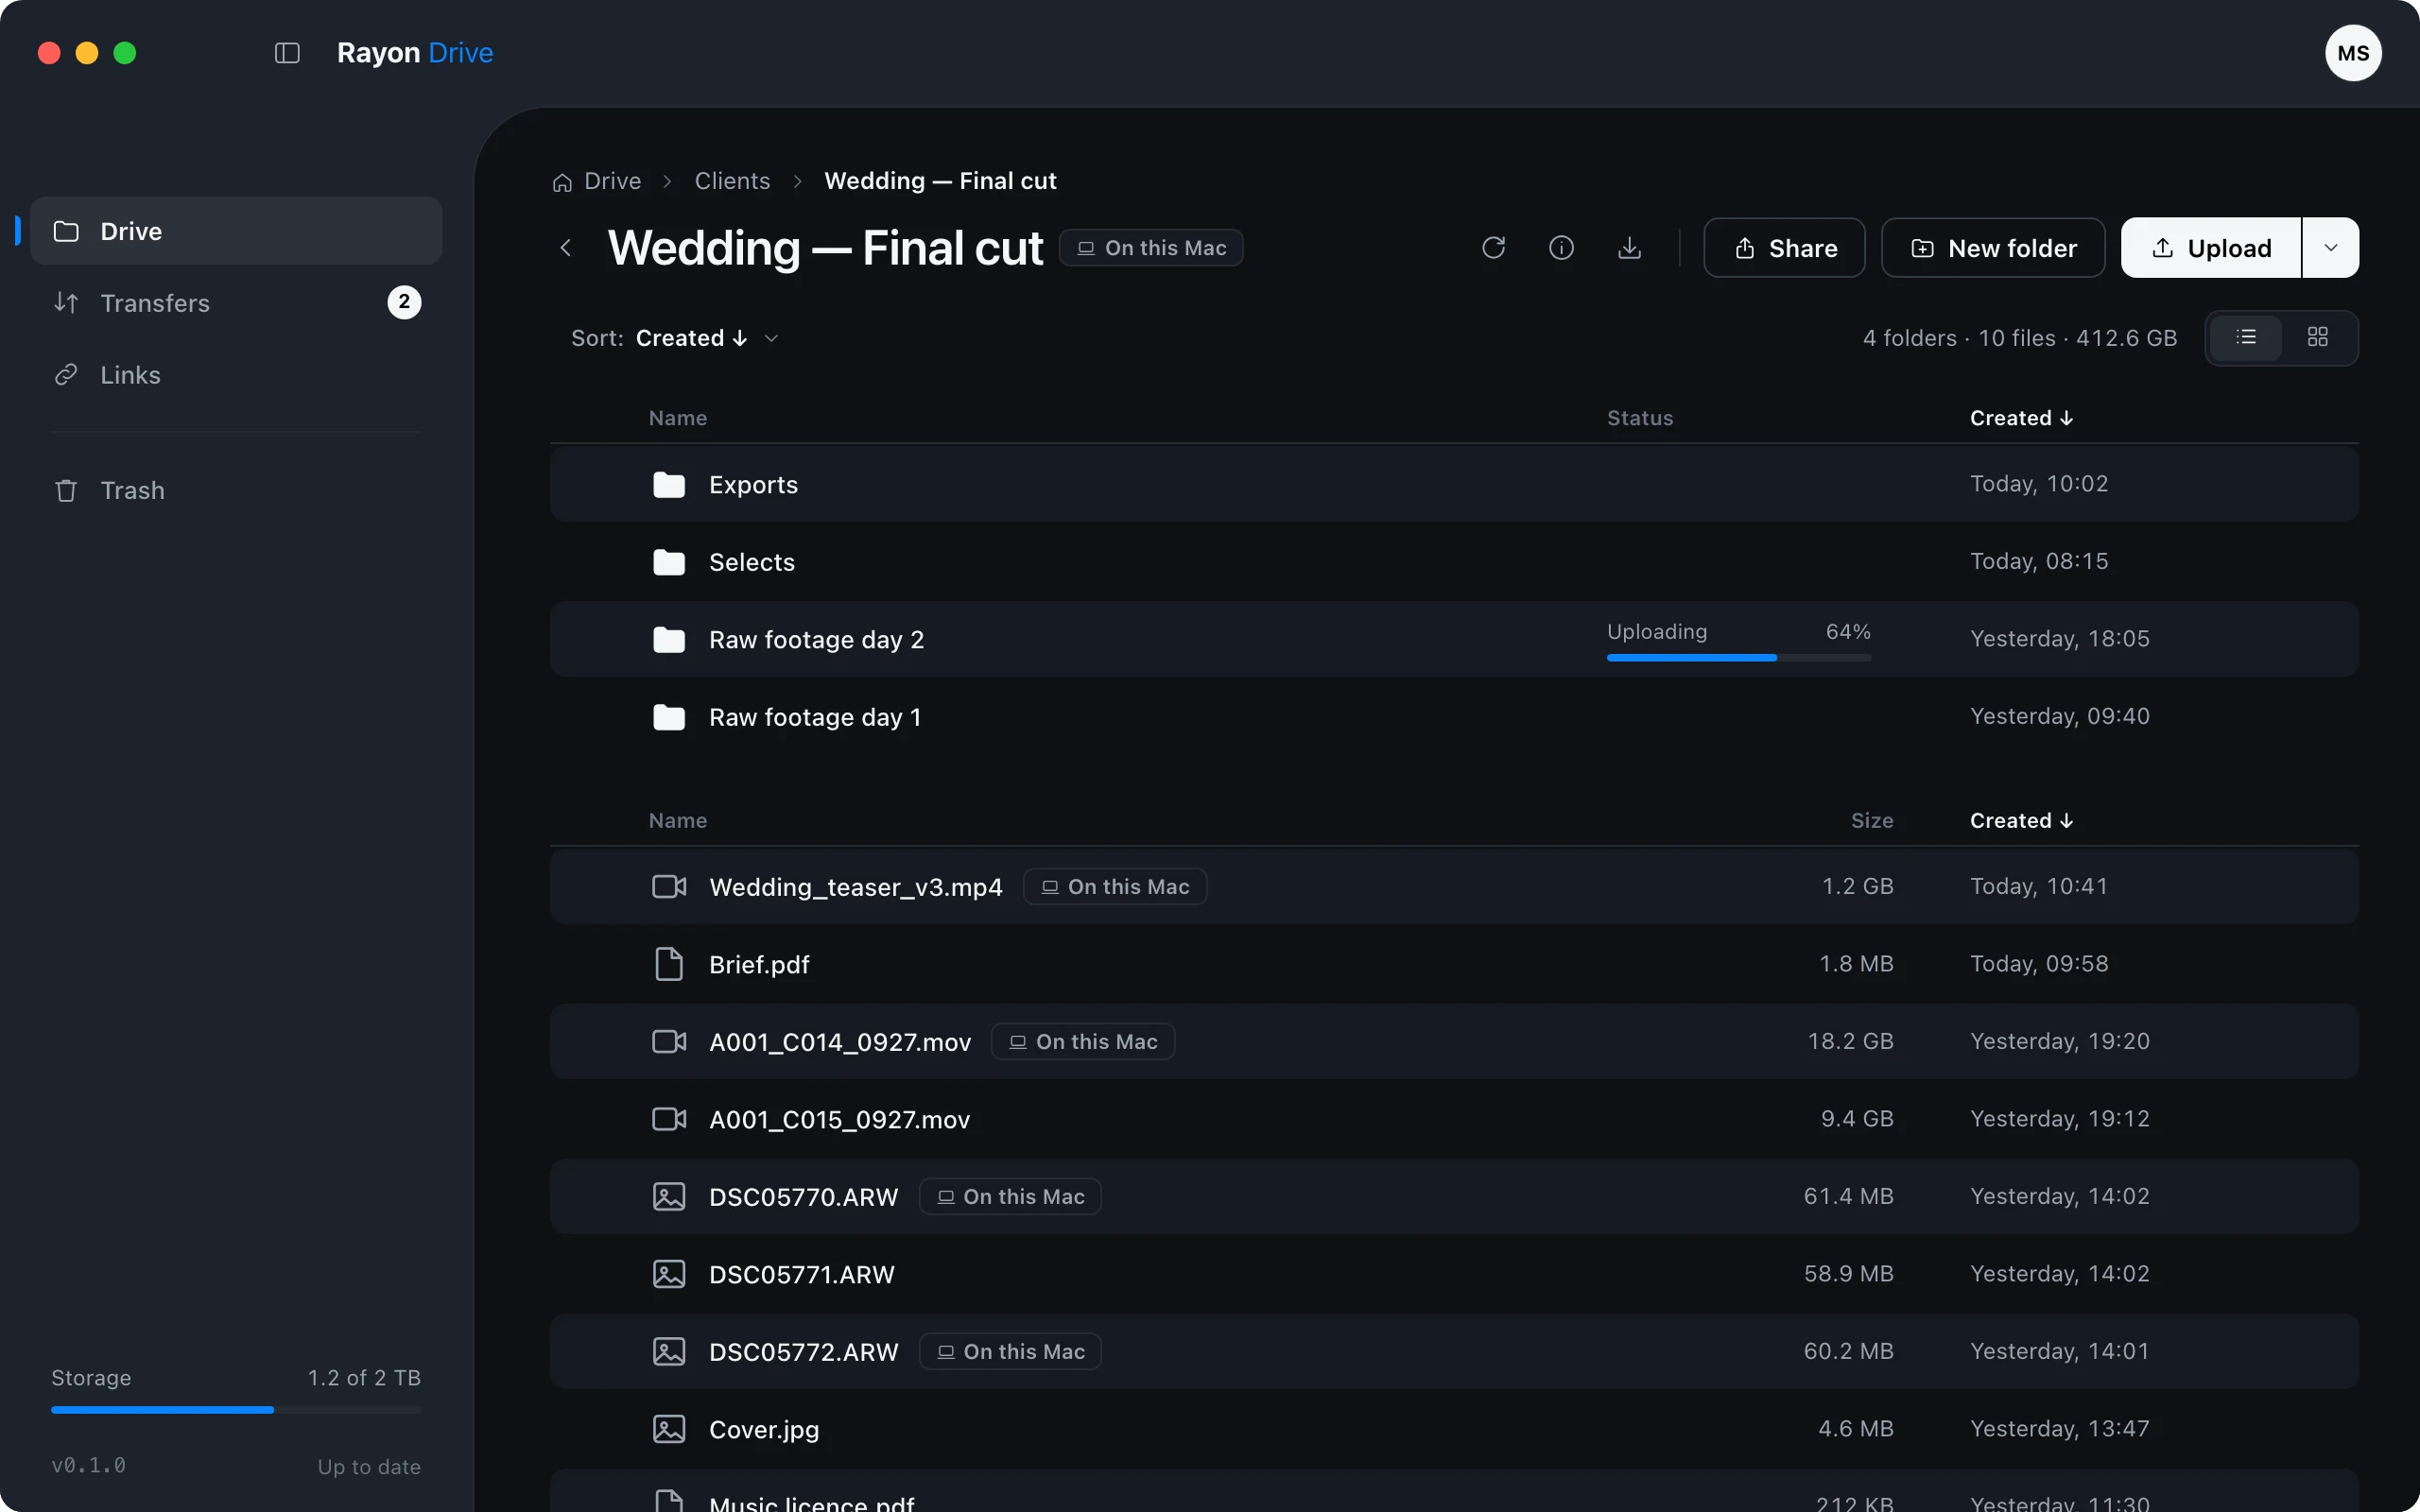
Task: Sort folders by Status column header
Action: pos(1639,418)
